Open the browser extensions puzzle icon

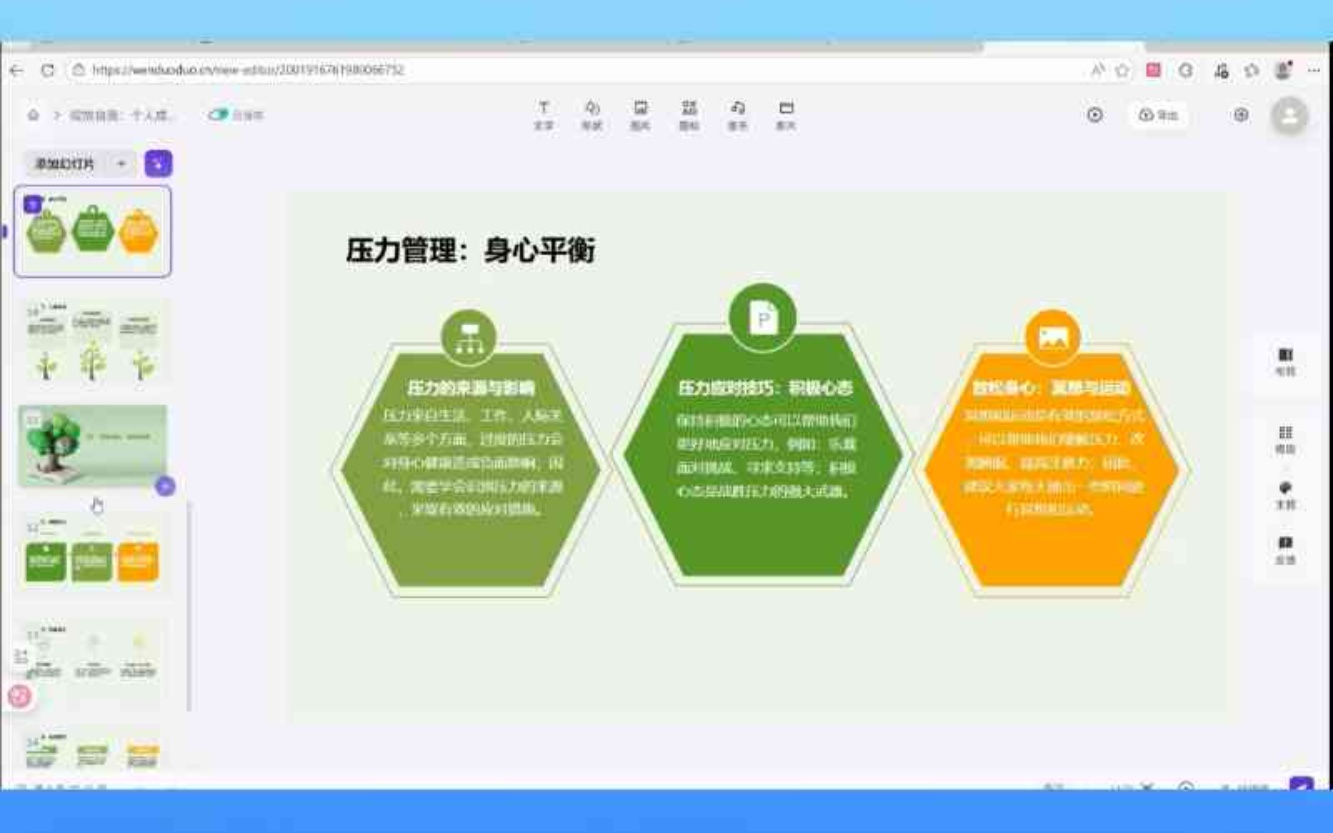tap(1251, 70)
